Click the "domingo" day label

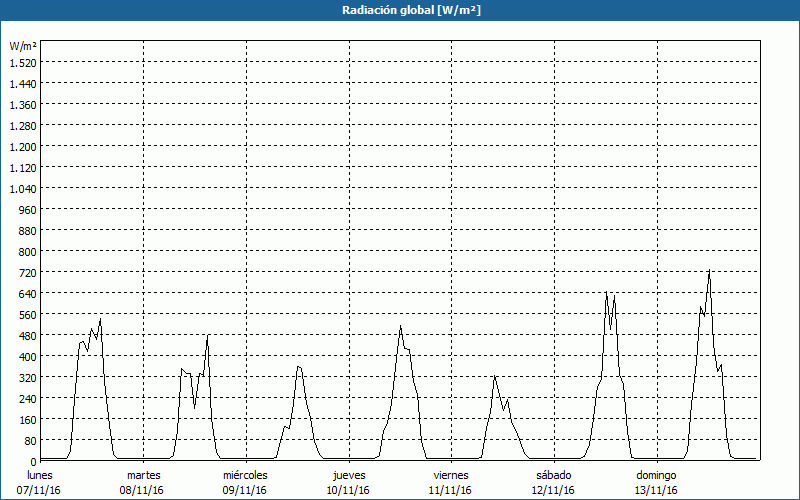pyautogui.click(x=656, y=475)
